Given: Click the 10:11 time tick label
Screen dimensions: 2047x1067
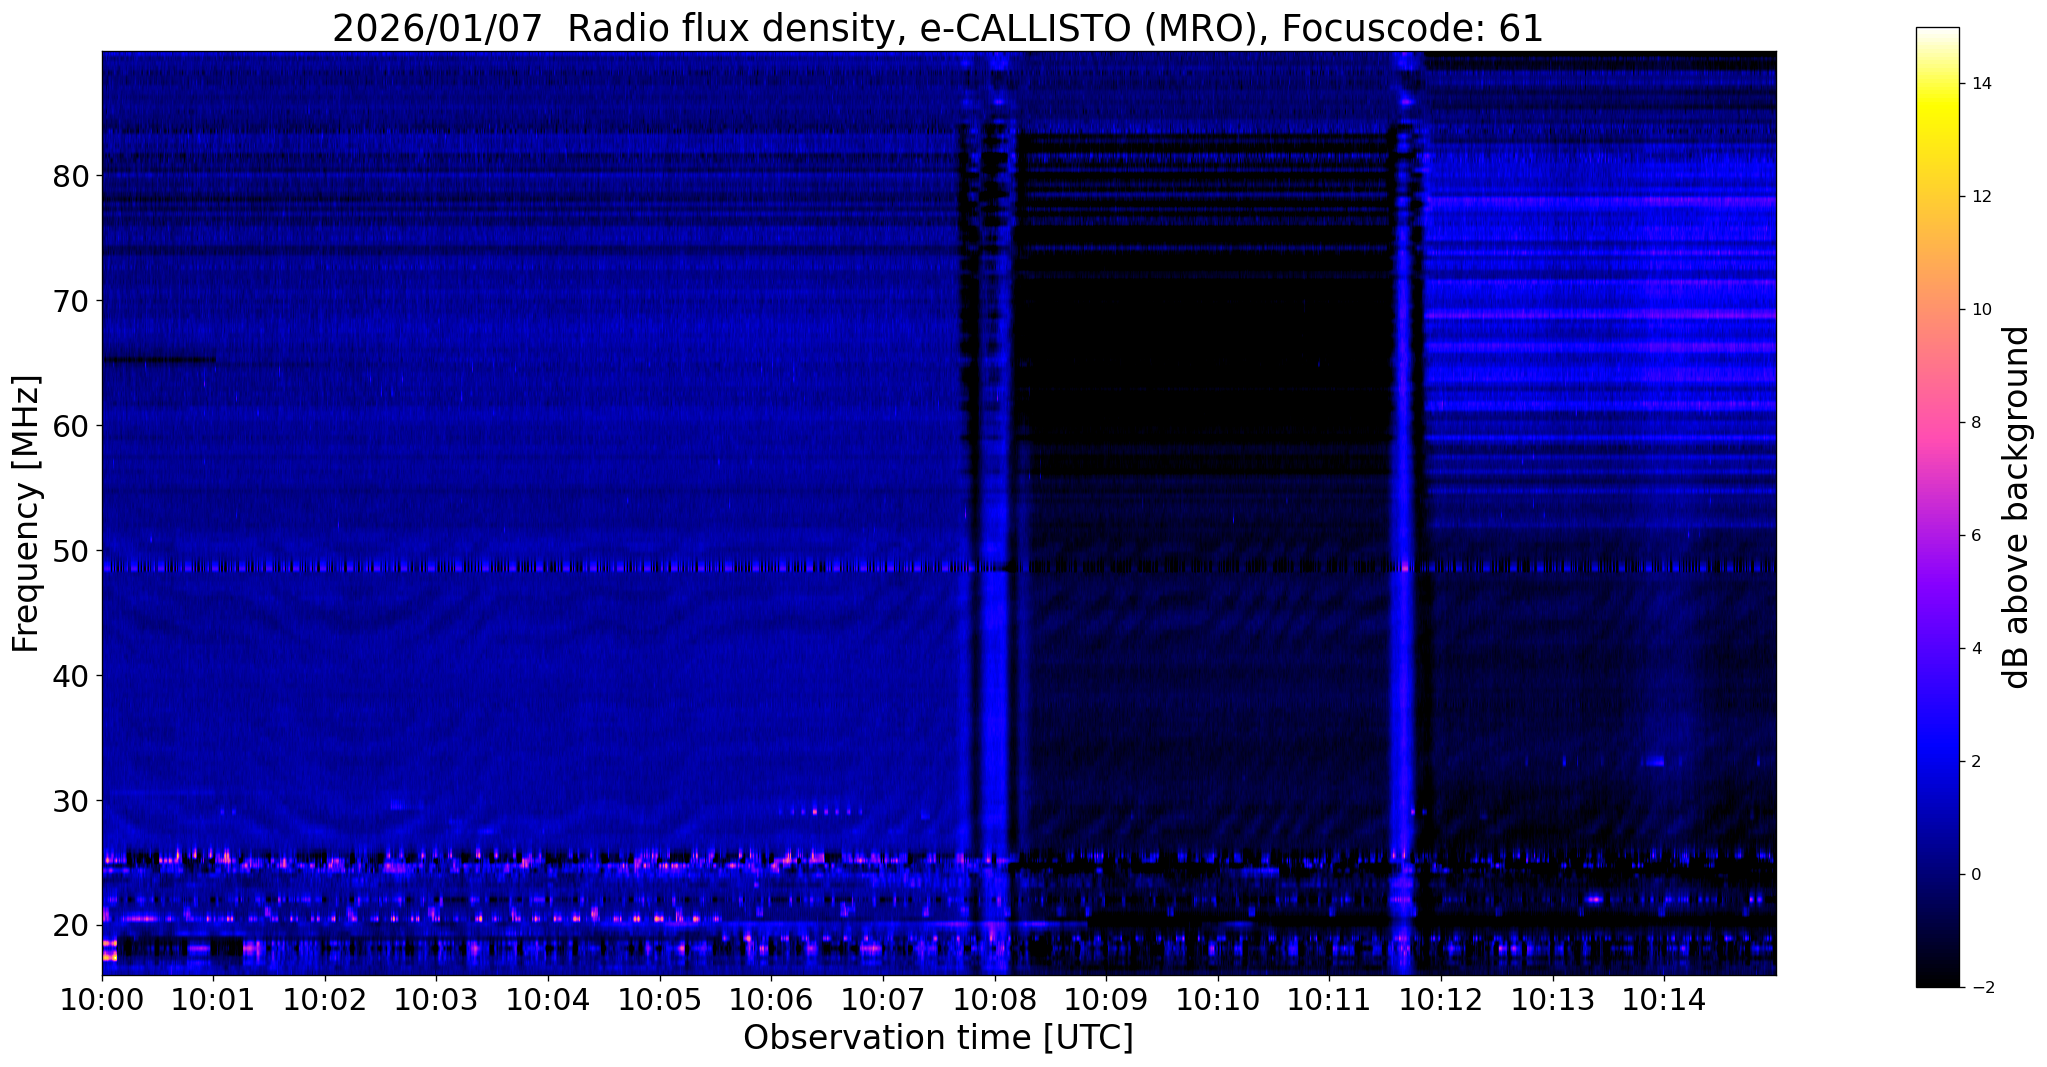Looking at the screenshot, I should coord(1329,999).
